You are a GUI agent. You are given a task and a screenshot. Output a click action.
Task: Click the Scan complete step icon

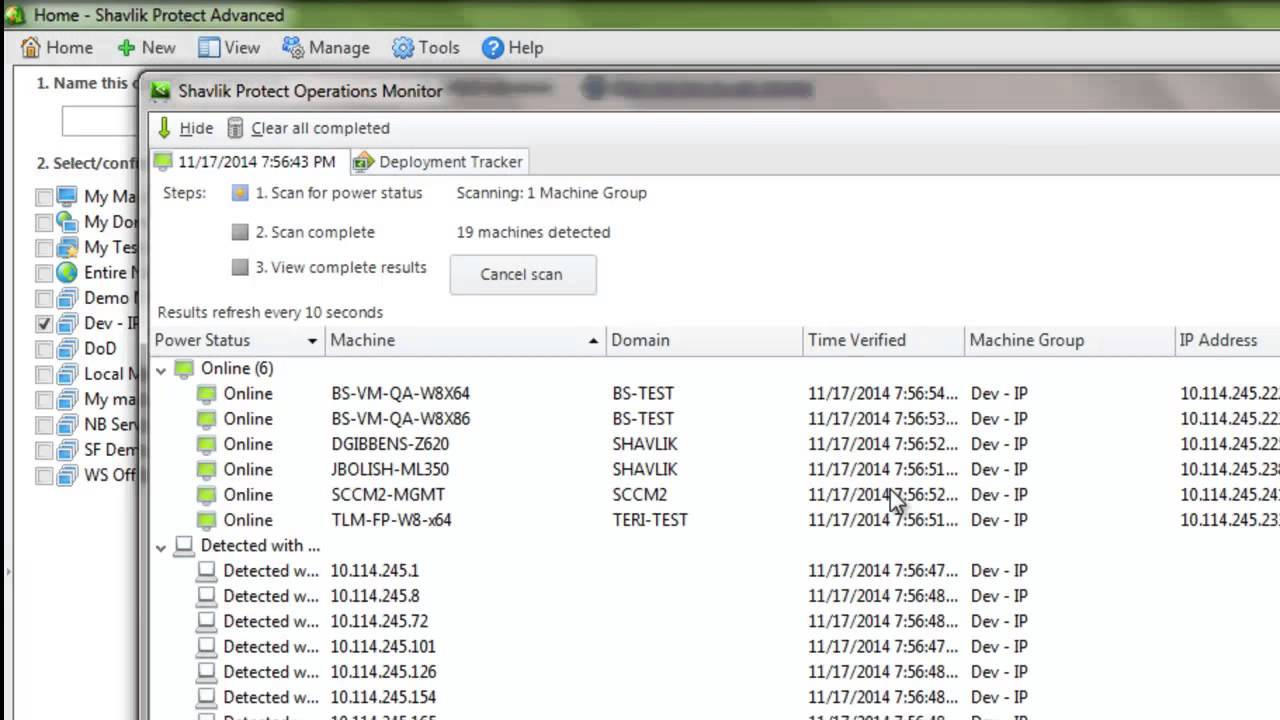tap(240, 232)
